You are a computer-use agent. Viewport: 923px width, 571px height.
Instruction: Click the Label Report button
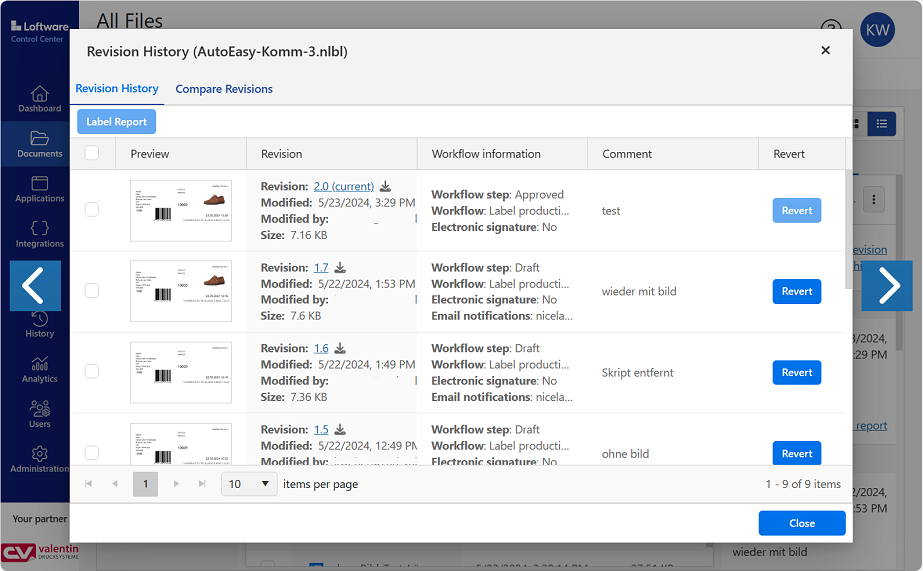(116, 122)
